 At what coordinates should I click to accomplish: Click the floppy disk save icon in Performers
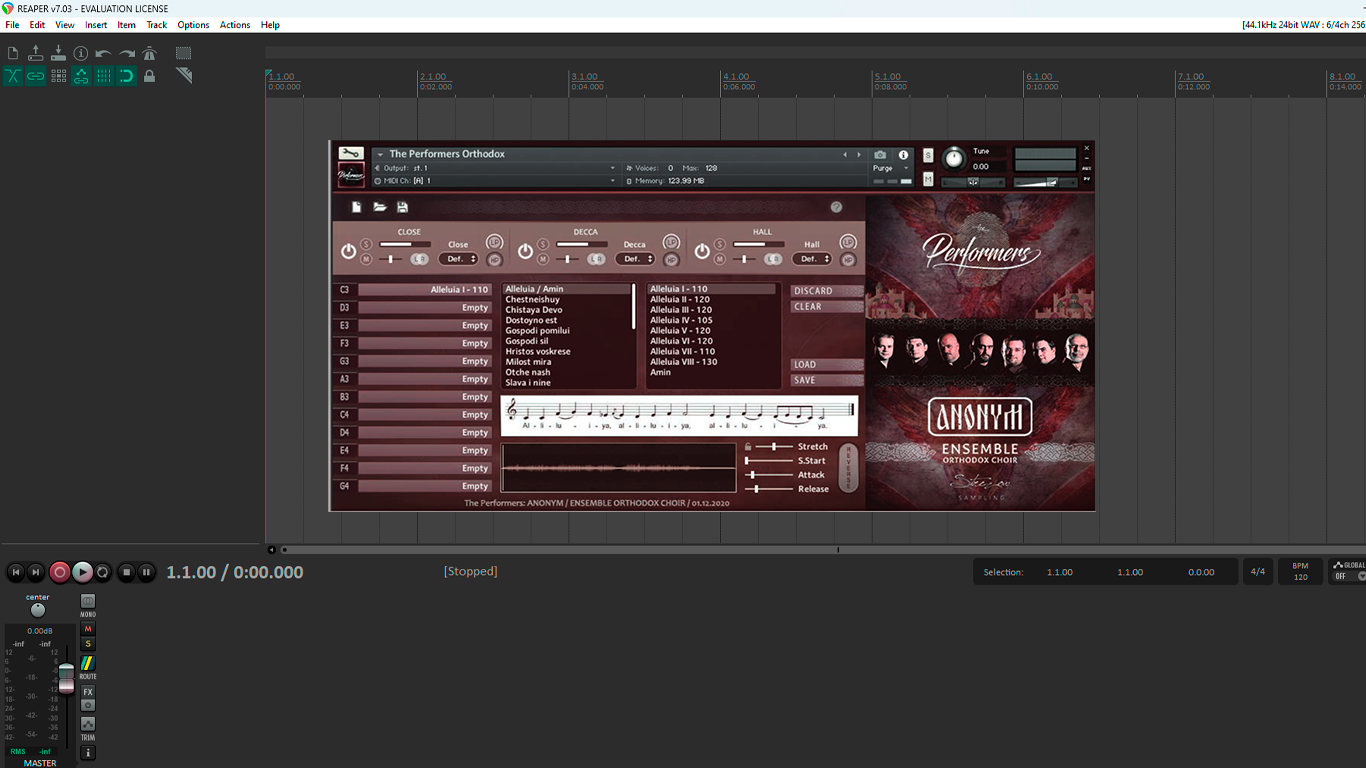(403, 207)
